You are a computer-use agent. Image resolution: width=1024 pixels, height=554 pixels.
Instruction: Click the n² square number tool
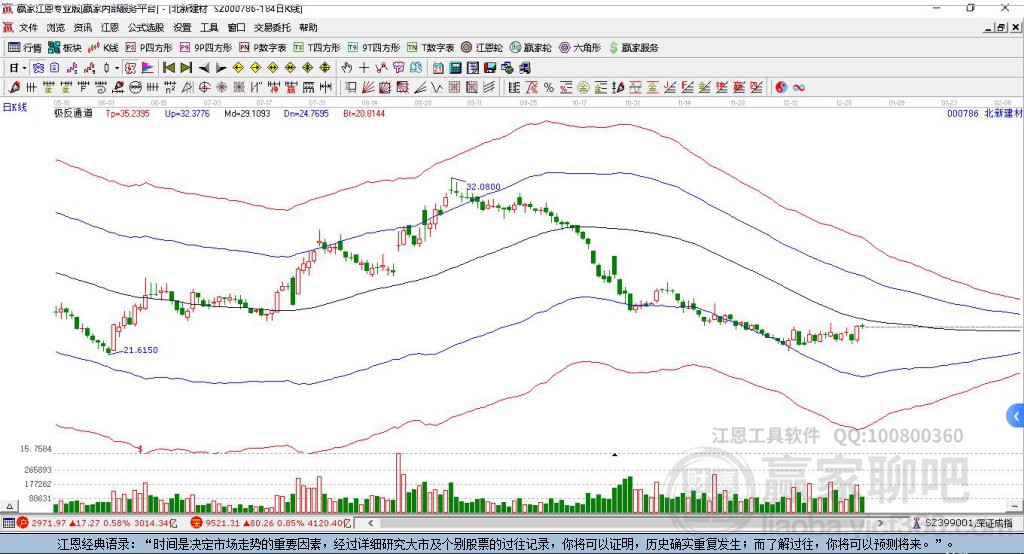170,88
